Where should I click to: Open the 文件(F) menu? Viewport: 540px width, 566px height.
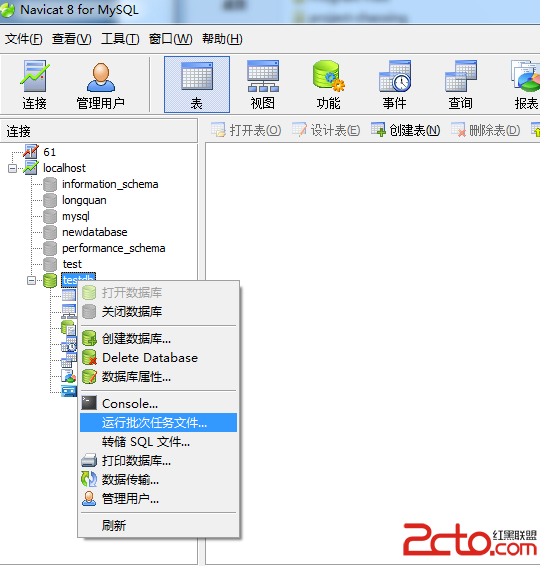tap(23, 39)
